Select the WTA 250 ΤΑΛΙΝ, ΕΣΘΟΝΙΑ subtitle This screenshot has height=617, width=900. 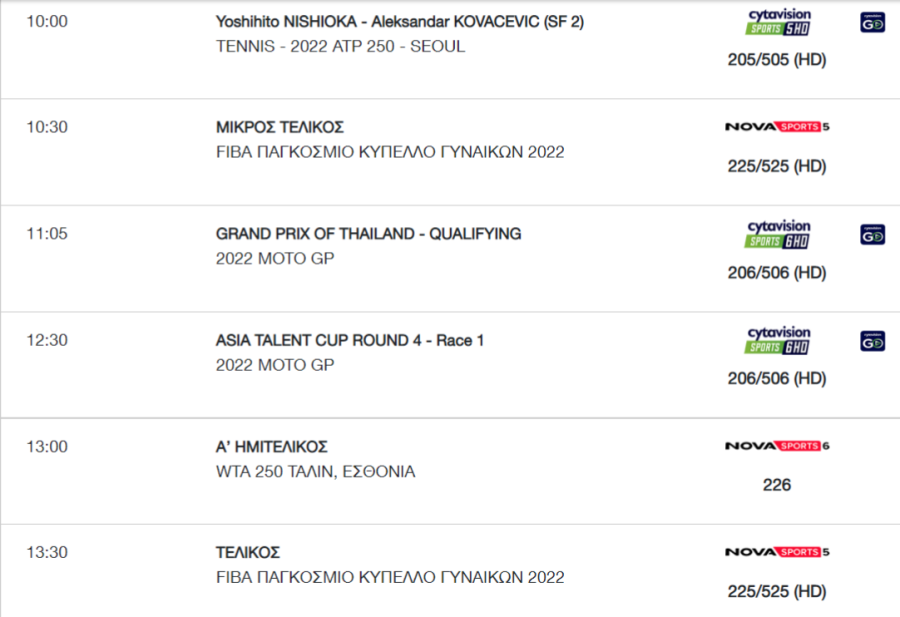(x=315, y=472)
